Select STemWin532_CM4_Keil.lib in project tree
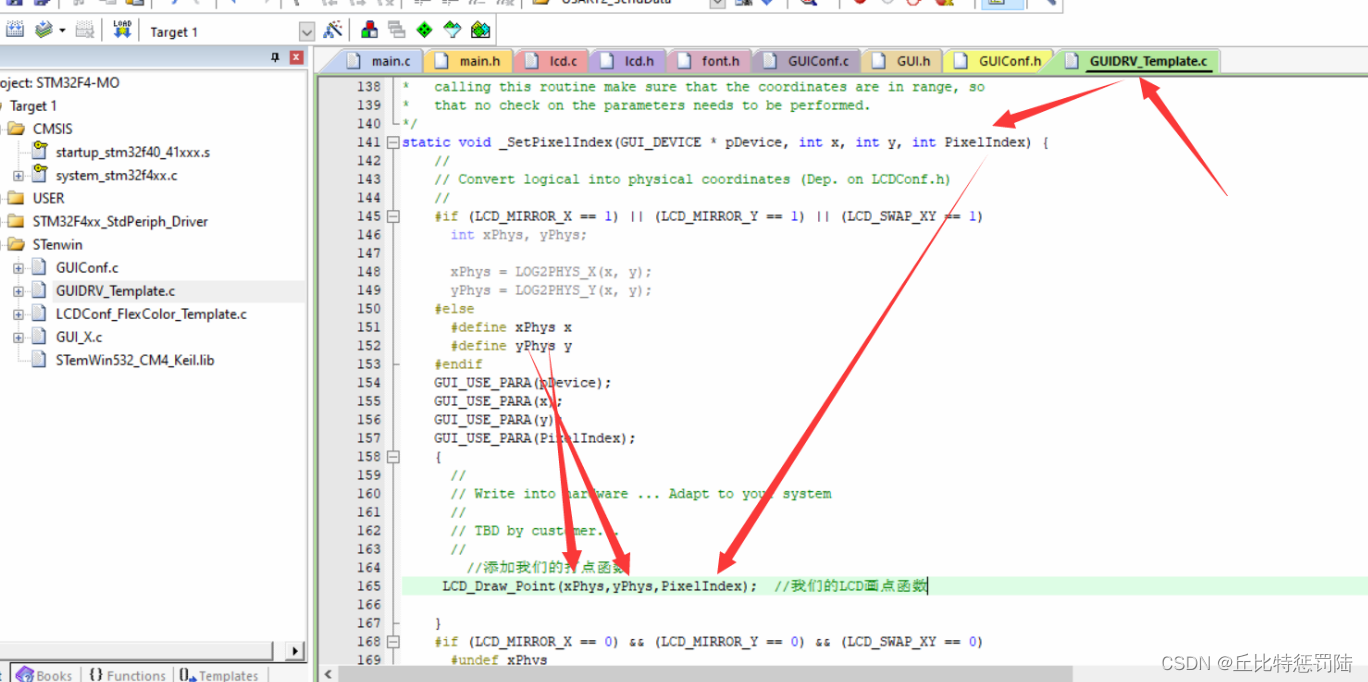This screenshot has width=1368, height=682. 135,360
